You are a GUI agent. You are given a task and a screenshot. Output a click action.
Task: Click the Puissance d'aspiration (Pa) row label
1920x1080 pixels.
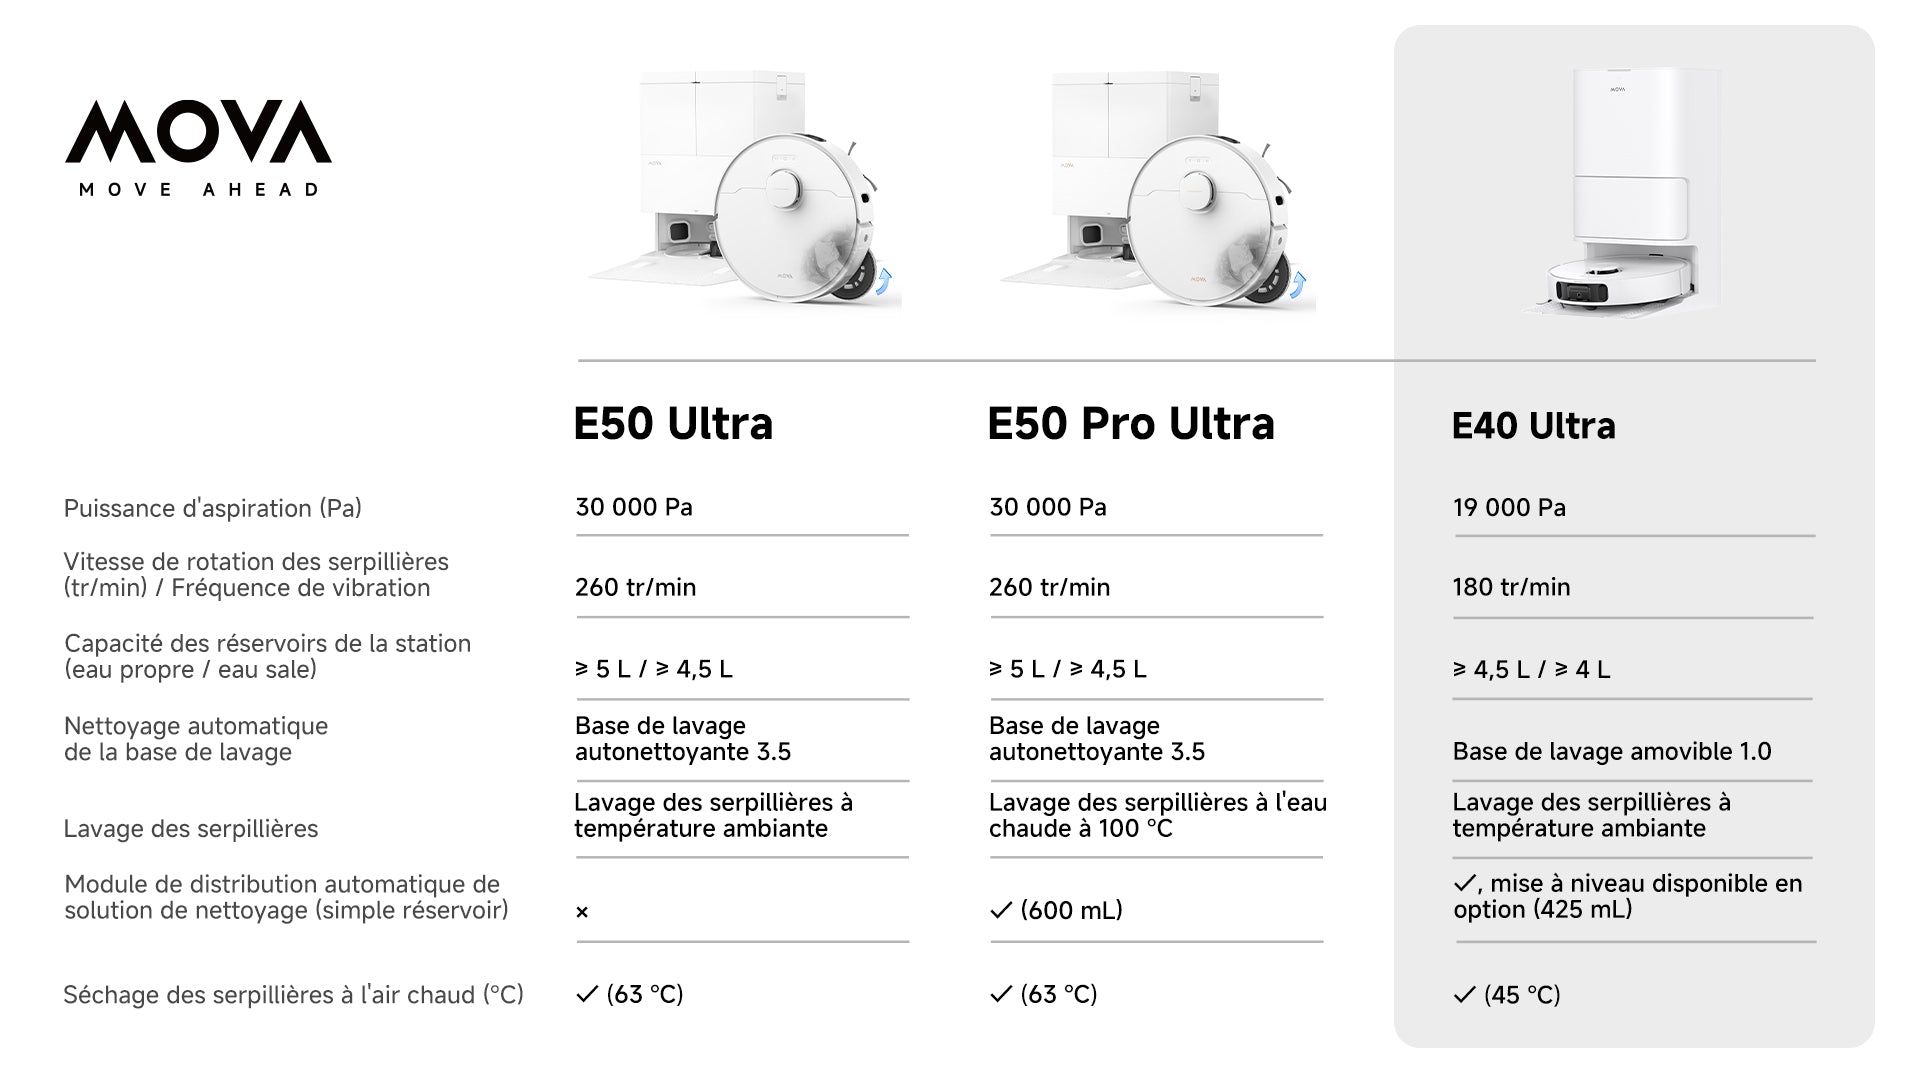[x=213, y=508]
